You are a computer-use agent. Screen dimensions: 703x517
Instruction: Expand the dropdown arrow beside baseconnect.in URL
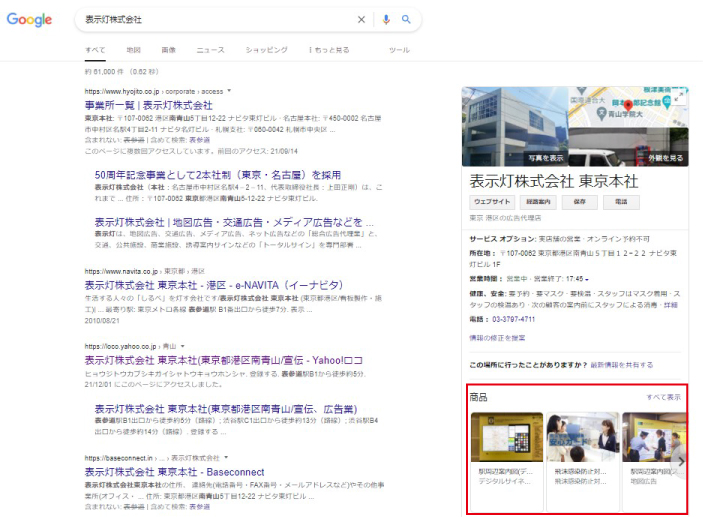(226, 457)
